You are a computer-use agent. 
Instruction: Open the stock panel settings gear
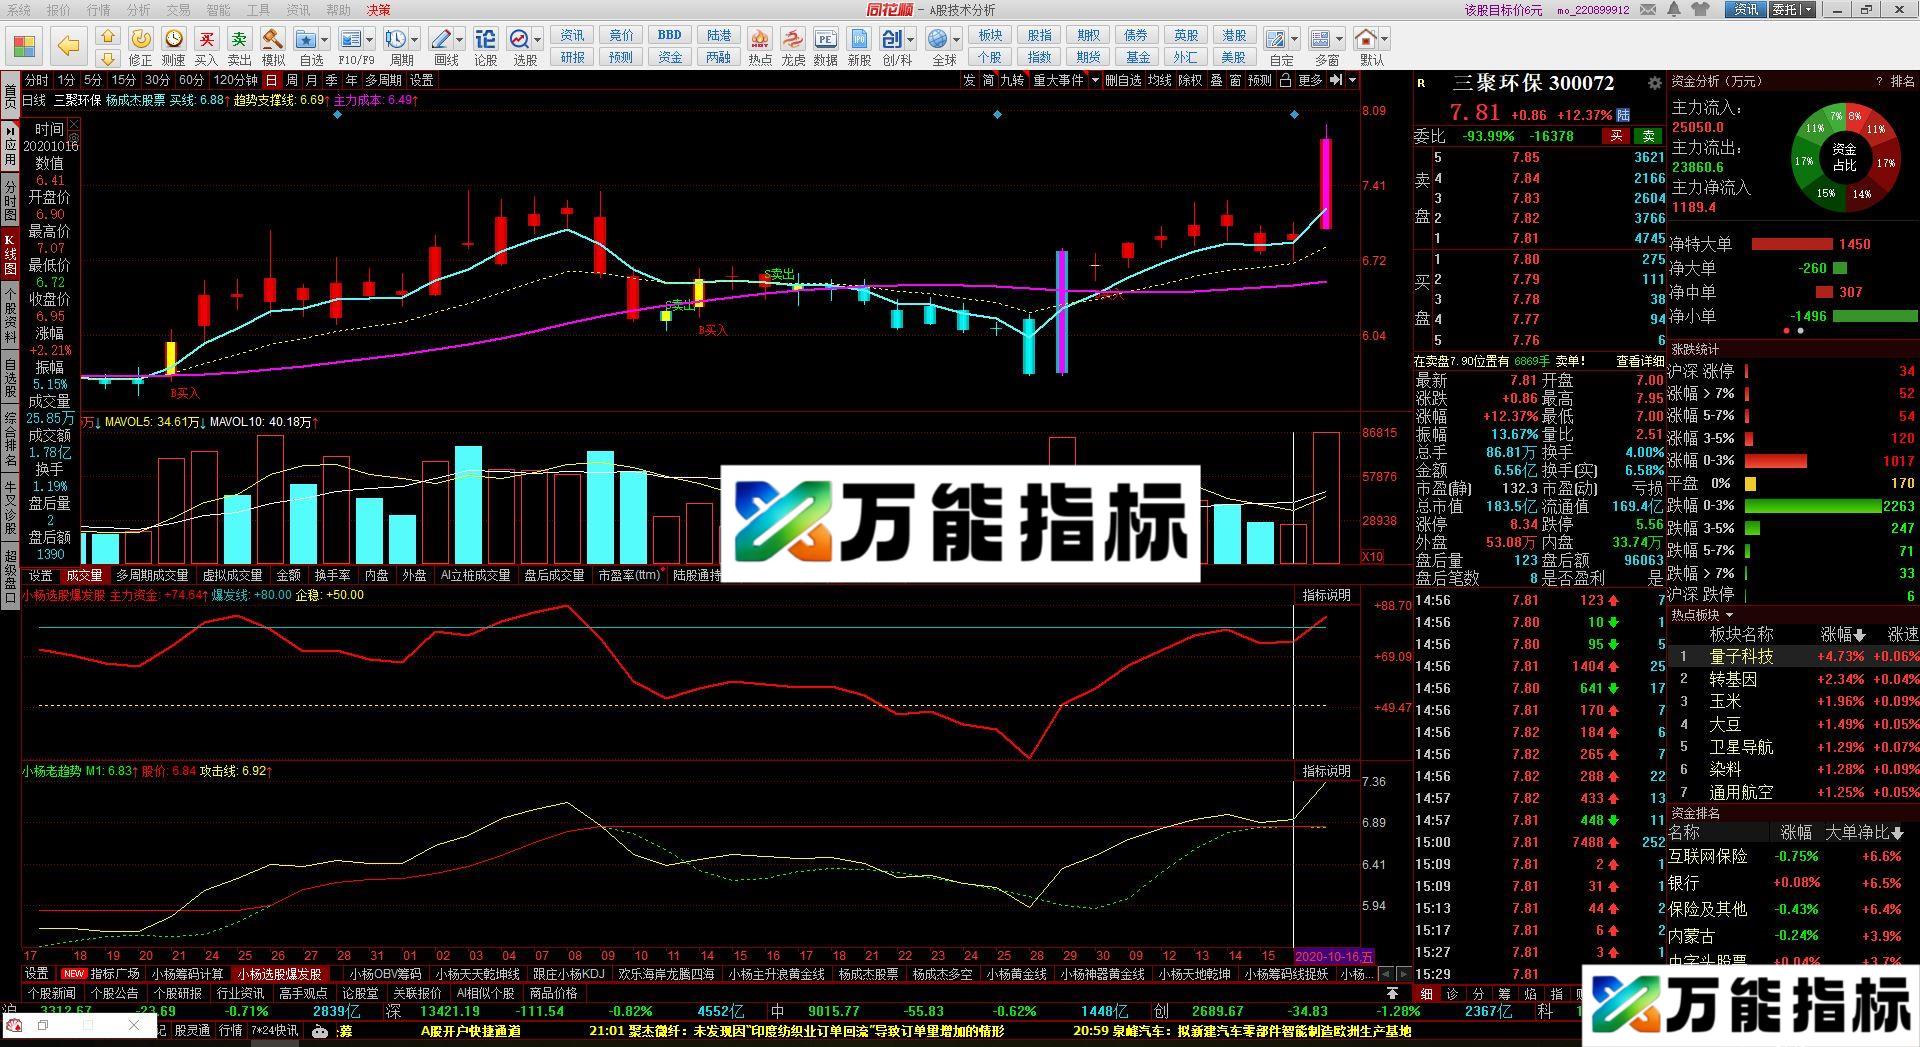click(x=1654, y=83)
